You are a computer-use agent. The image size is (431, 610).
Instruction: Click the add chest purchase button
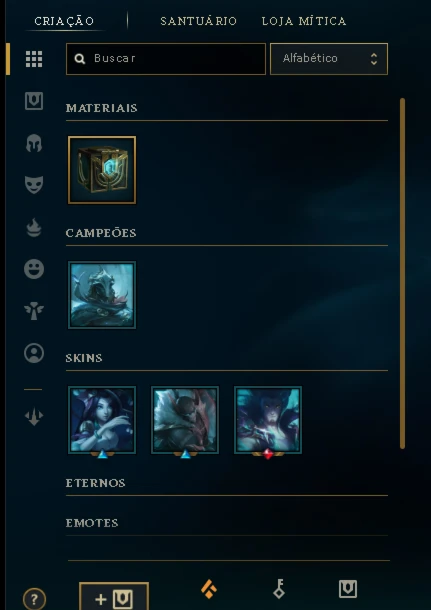pos(114,597)
